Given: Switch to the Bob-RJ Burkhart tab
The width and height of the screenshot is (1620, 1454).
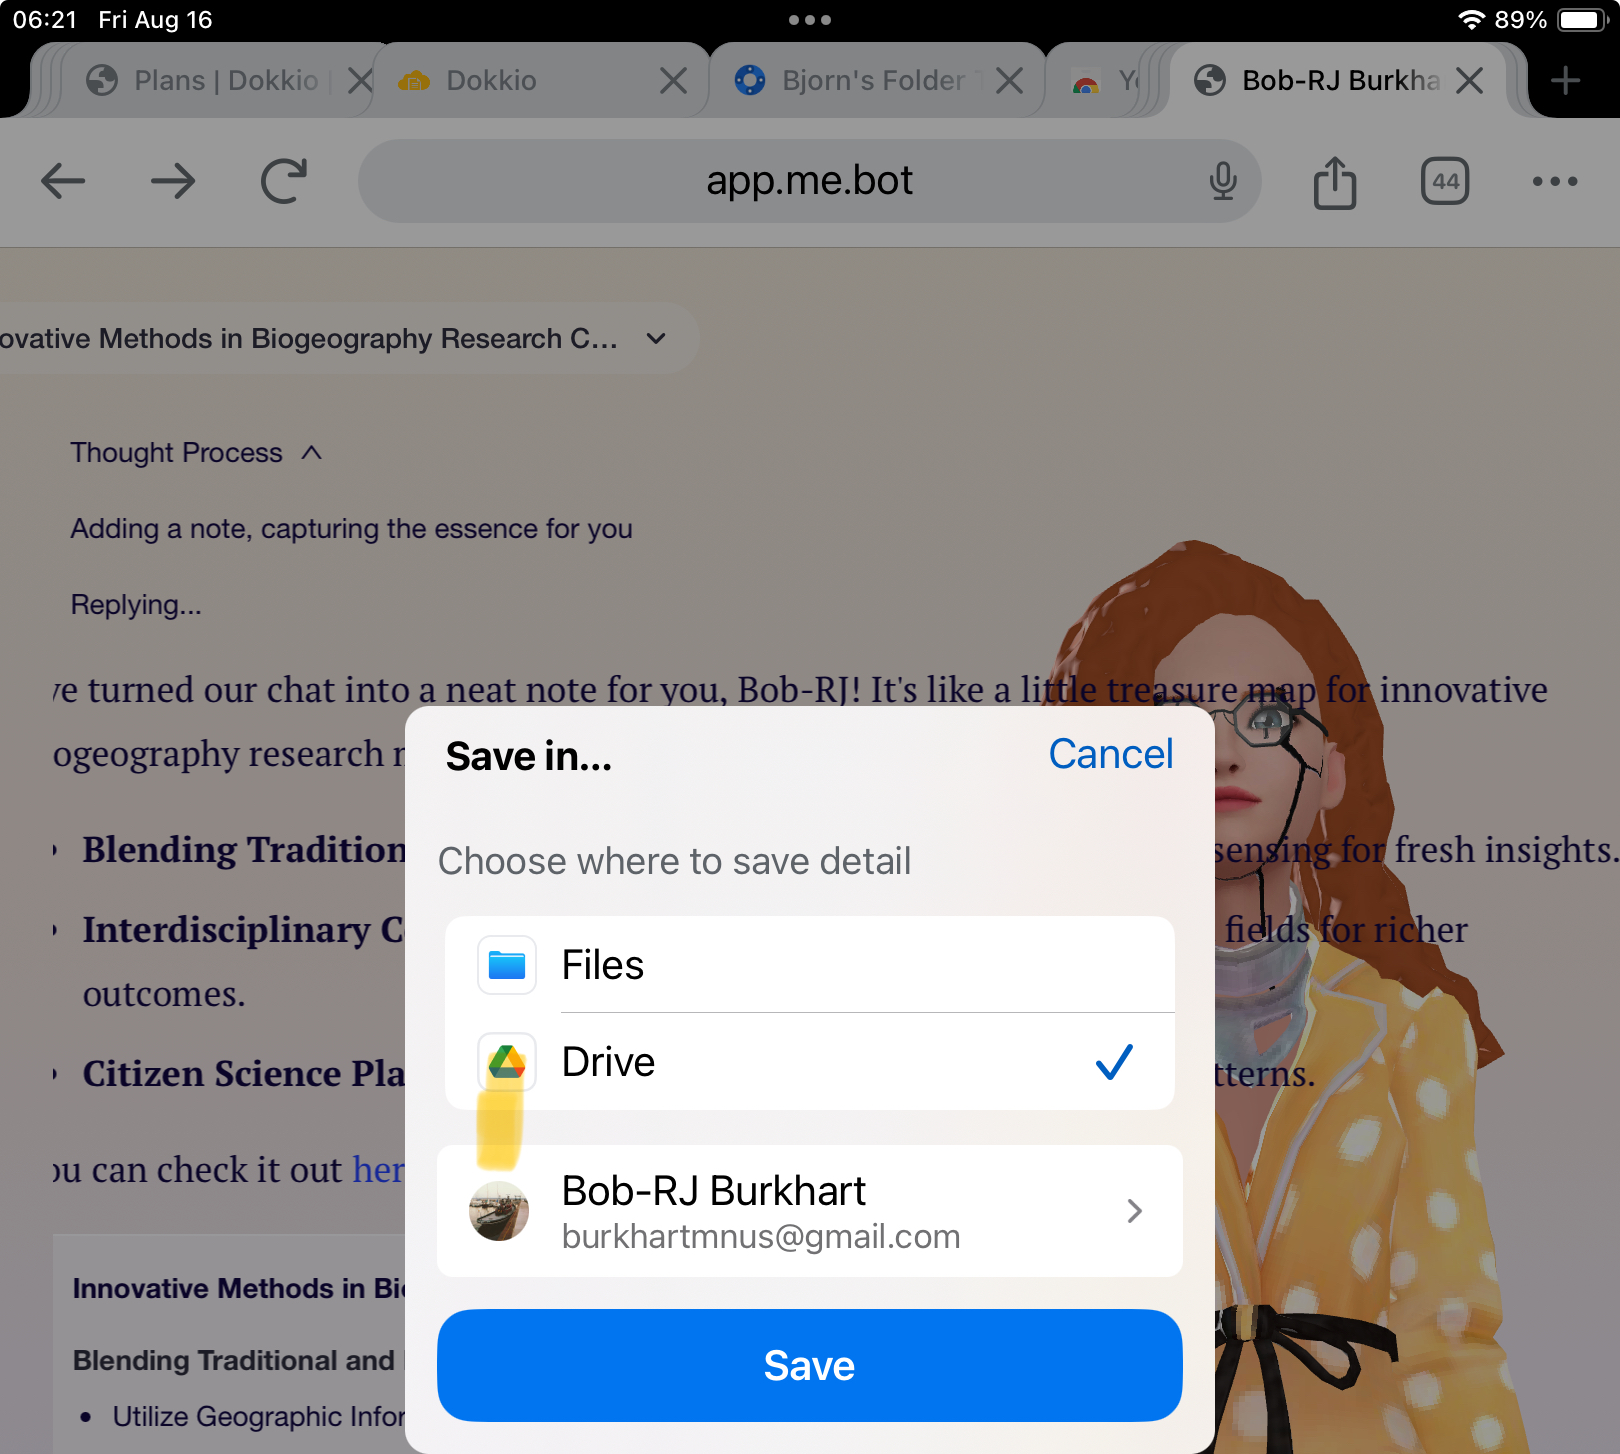Looking at the screenshot, I should [x=1340, y=80].
